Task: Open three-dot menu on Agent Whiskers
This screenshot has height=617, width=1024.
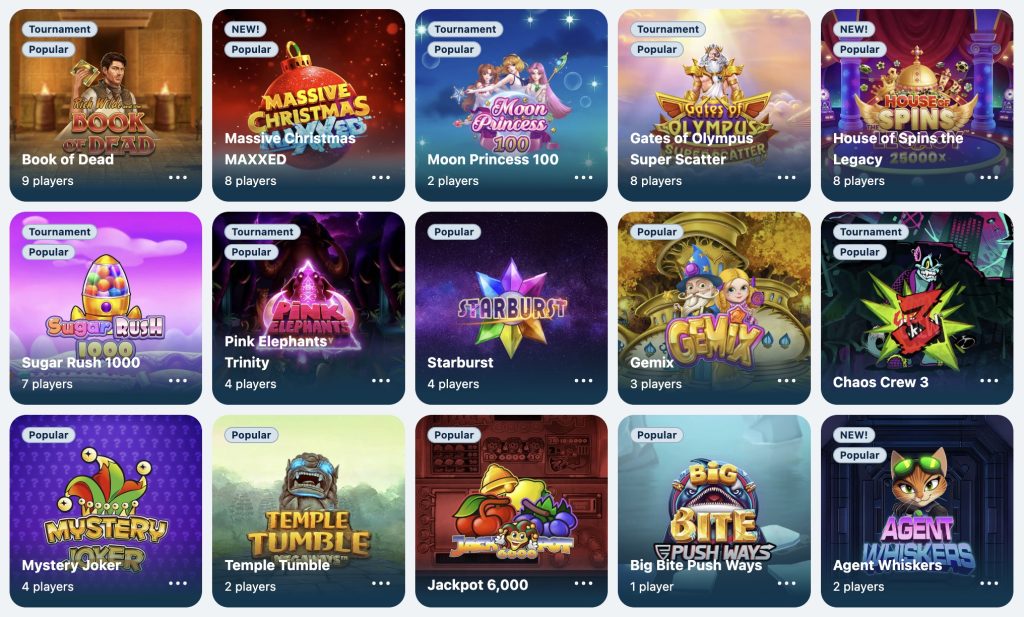Action: point(989,583)
